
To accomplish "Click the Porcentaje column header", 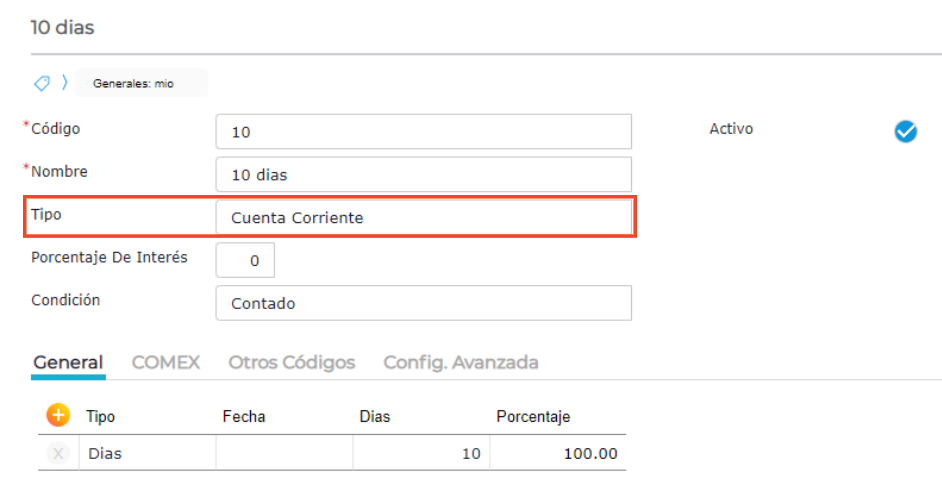I will coord(532,416).
